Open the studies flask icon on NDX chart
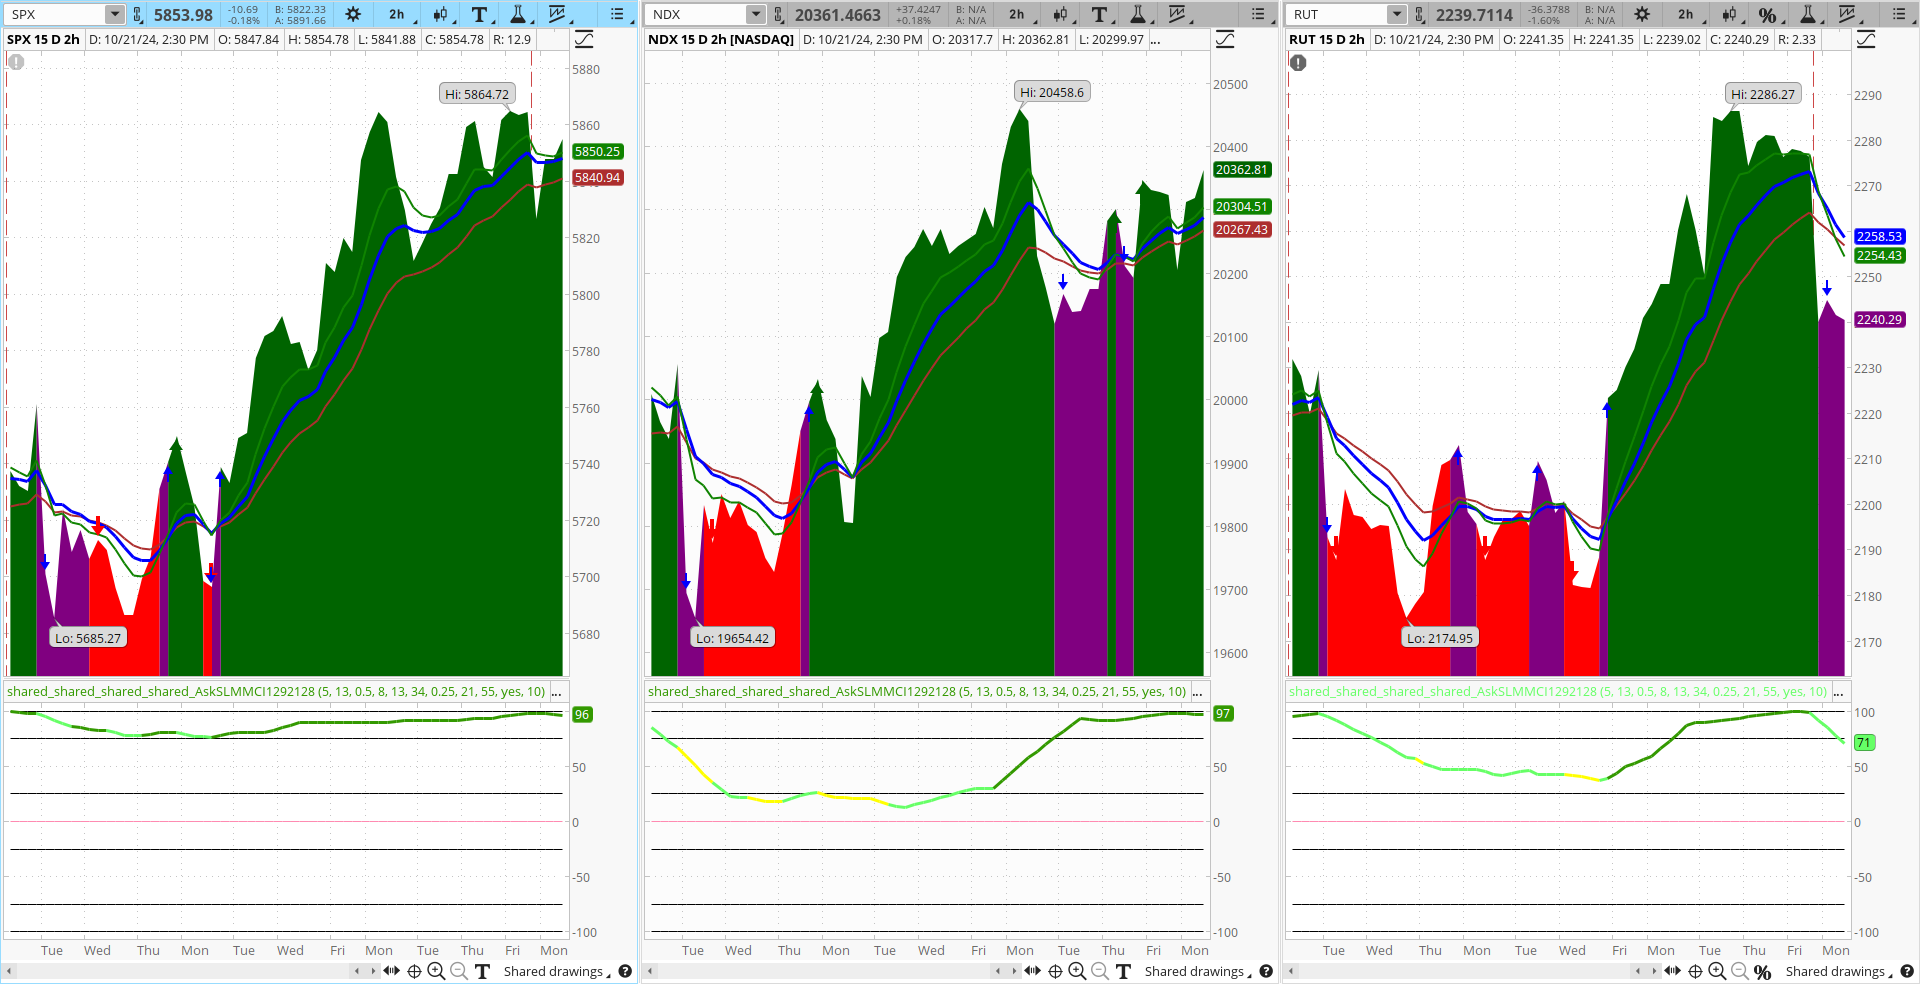The height and width of the screenshot is (984, 1920). (1140, 14)
